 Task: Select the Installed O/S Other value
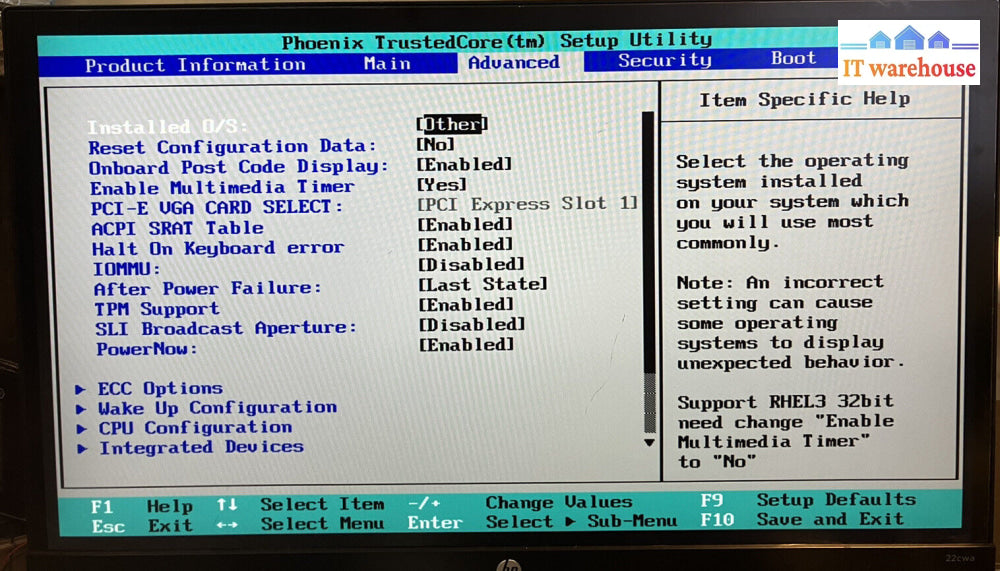pyautogui.click(x=452, y=124)
